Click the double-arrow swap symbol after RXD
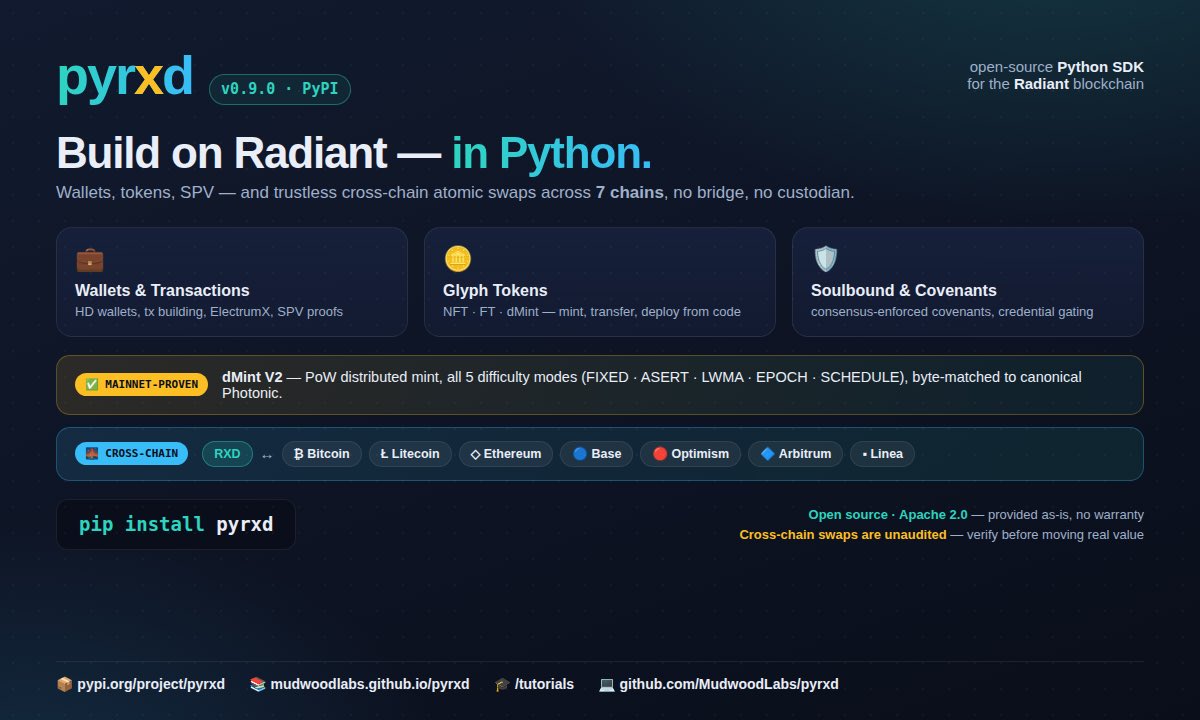1200x720 pixels. pyautogui.click(x=267, y=455)
